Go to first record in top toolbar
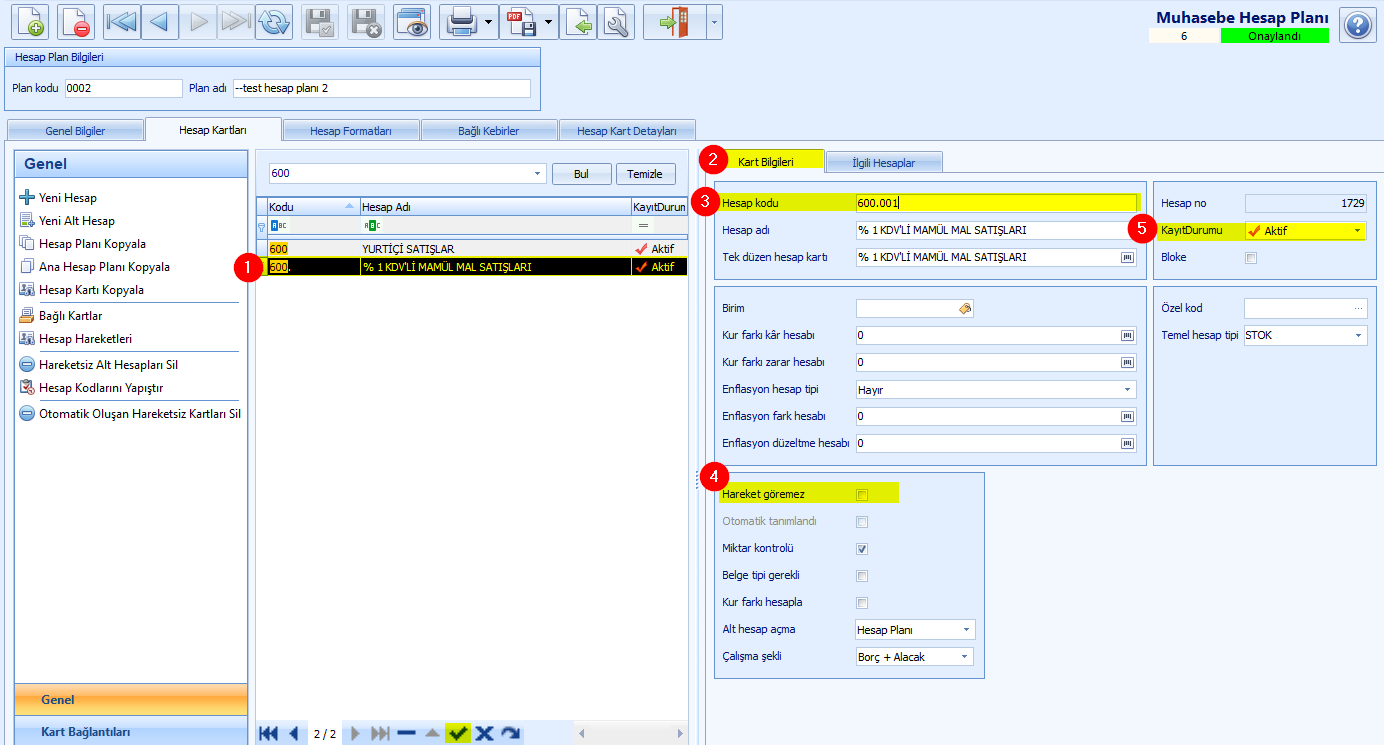Image resolution: width=1384 pixels, height=745 pixels. click(x=122, y=21)
